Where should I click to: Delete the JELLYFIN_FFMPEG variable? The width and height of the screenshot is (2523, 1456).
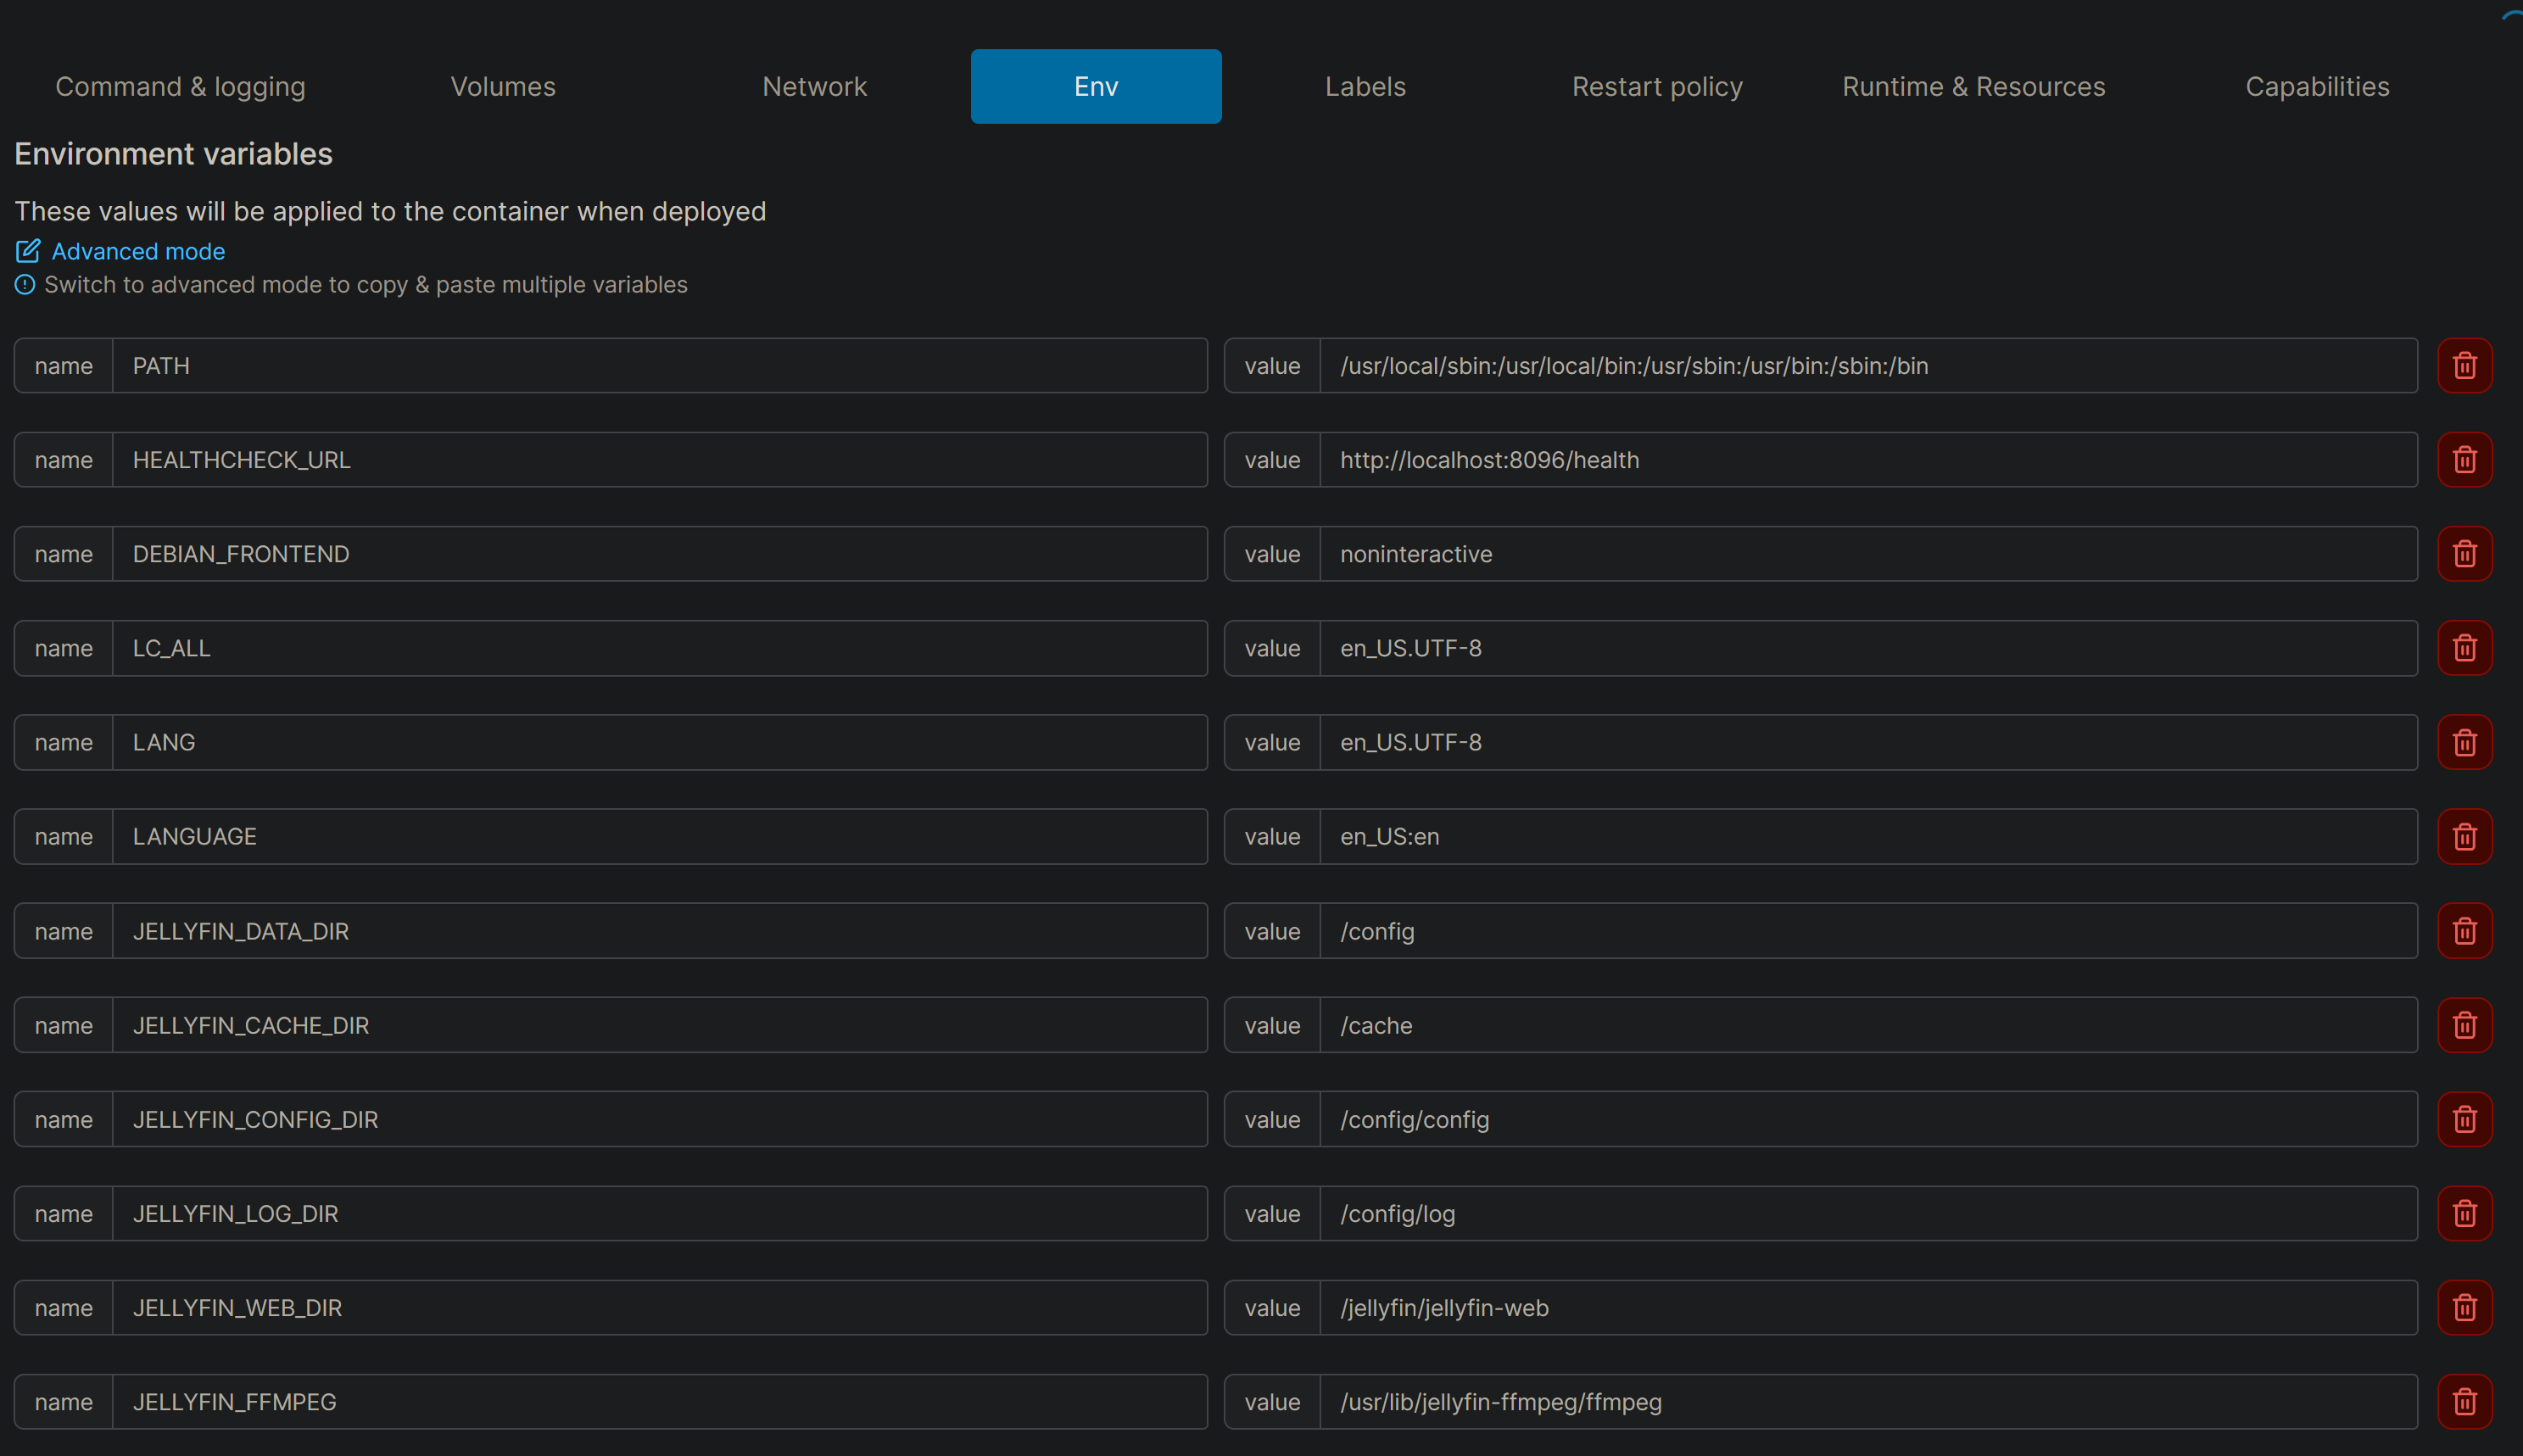(2464, 1402)
